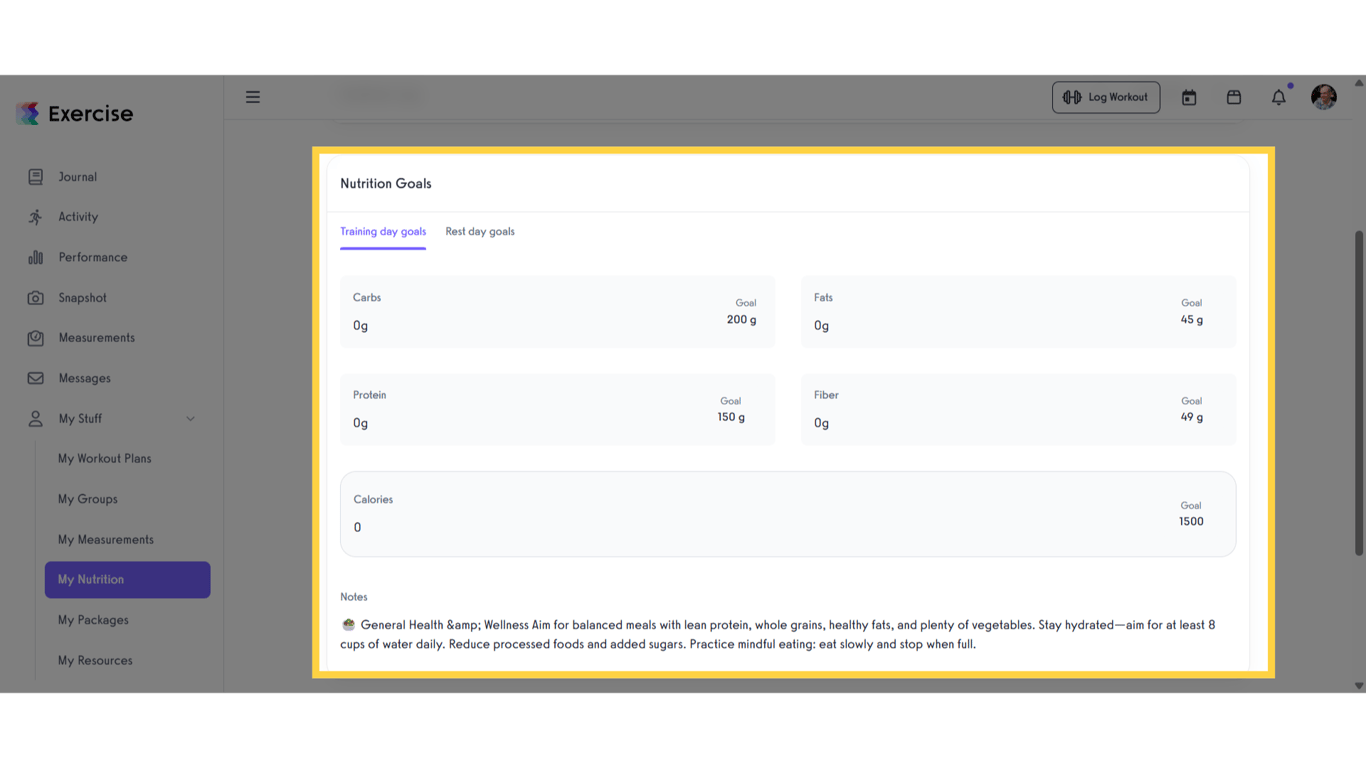
Task: Click the Fats goal value 45 g
Action: point(1192,320)
